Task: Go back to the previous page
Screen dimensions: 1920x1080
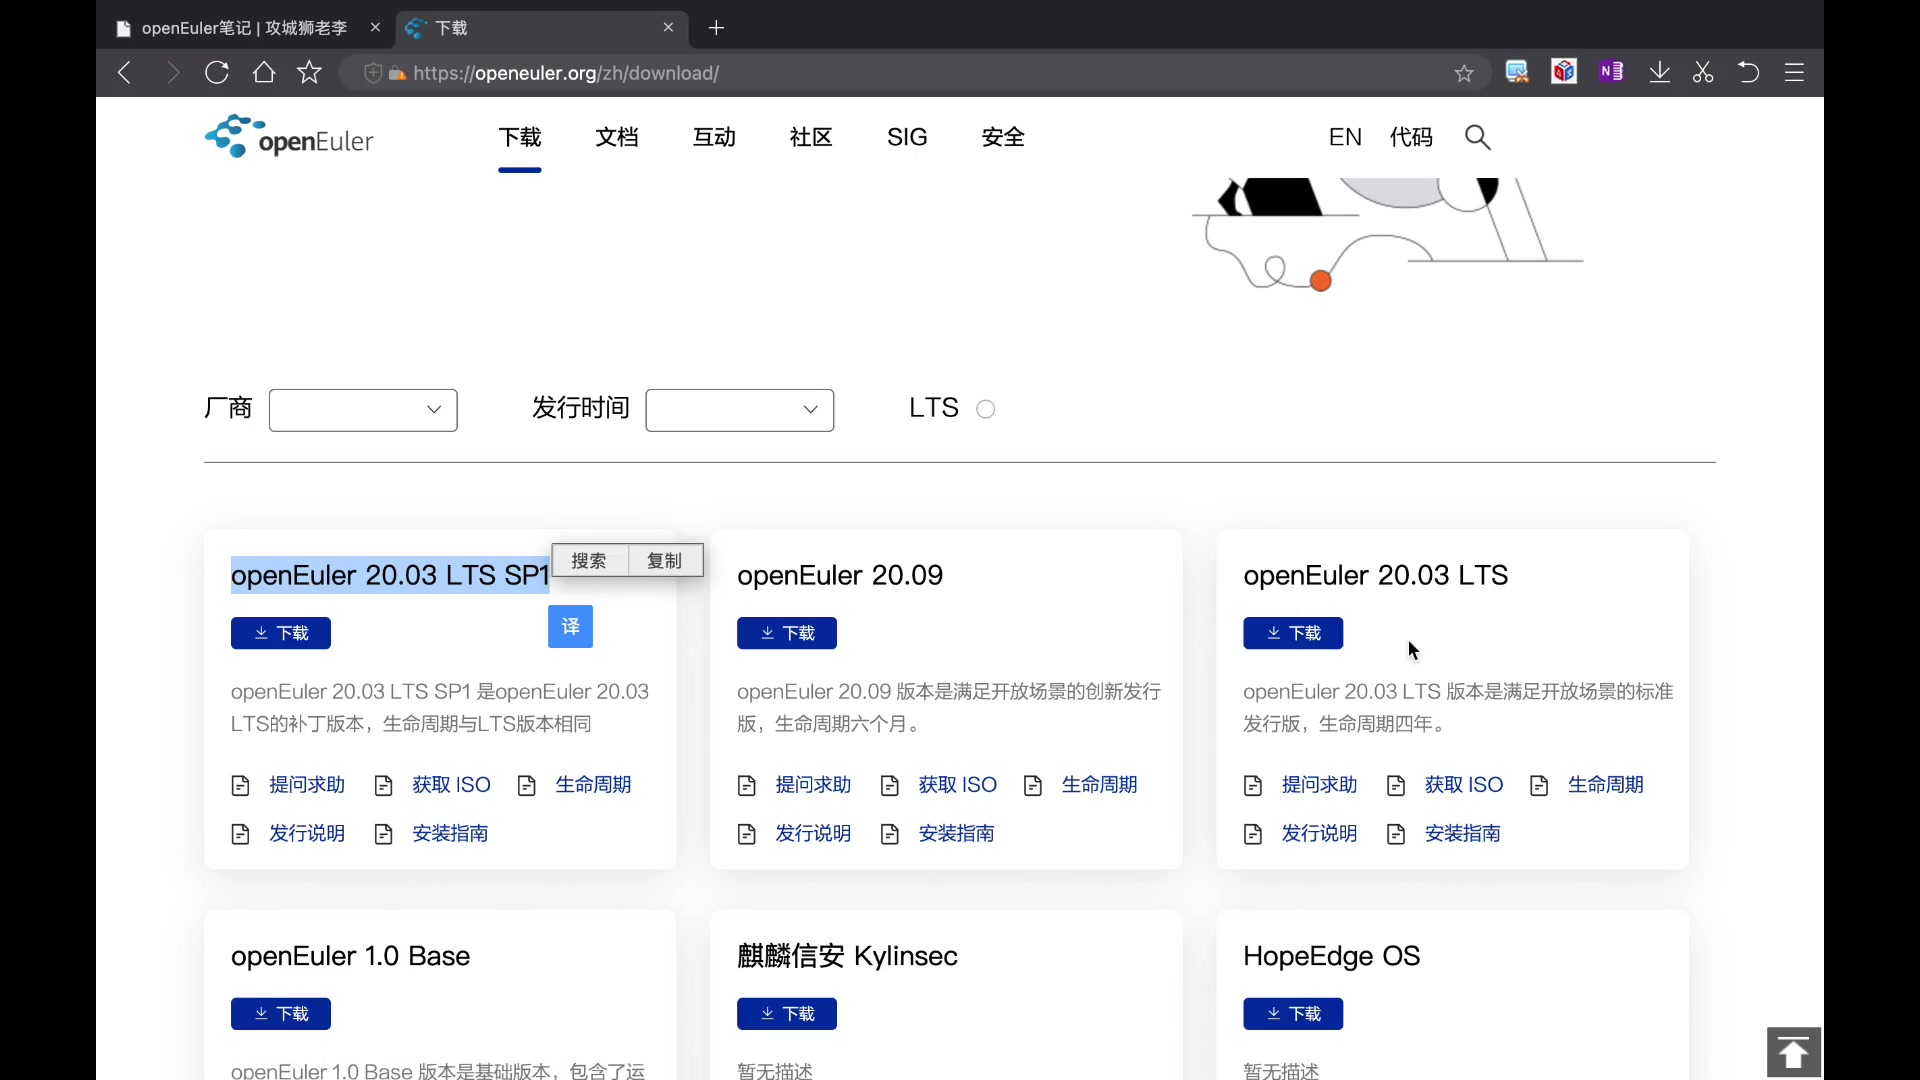Action: point(124,72)
